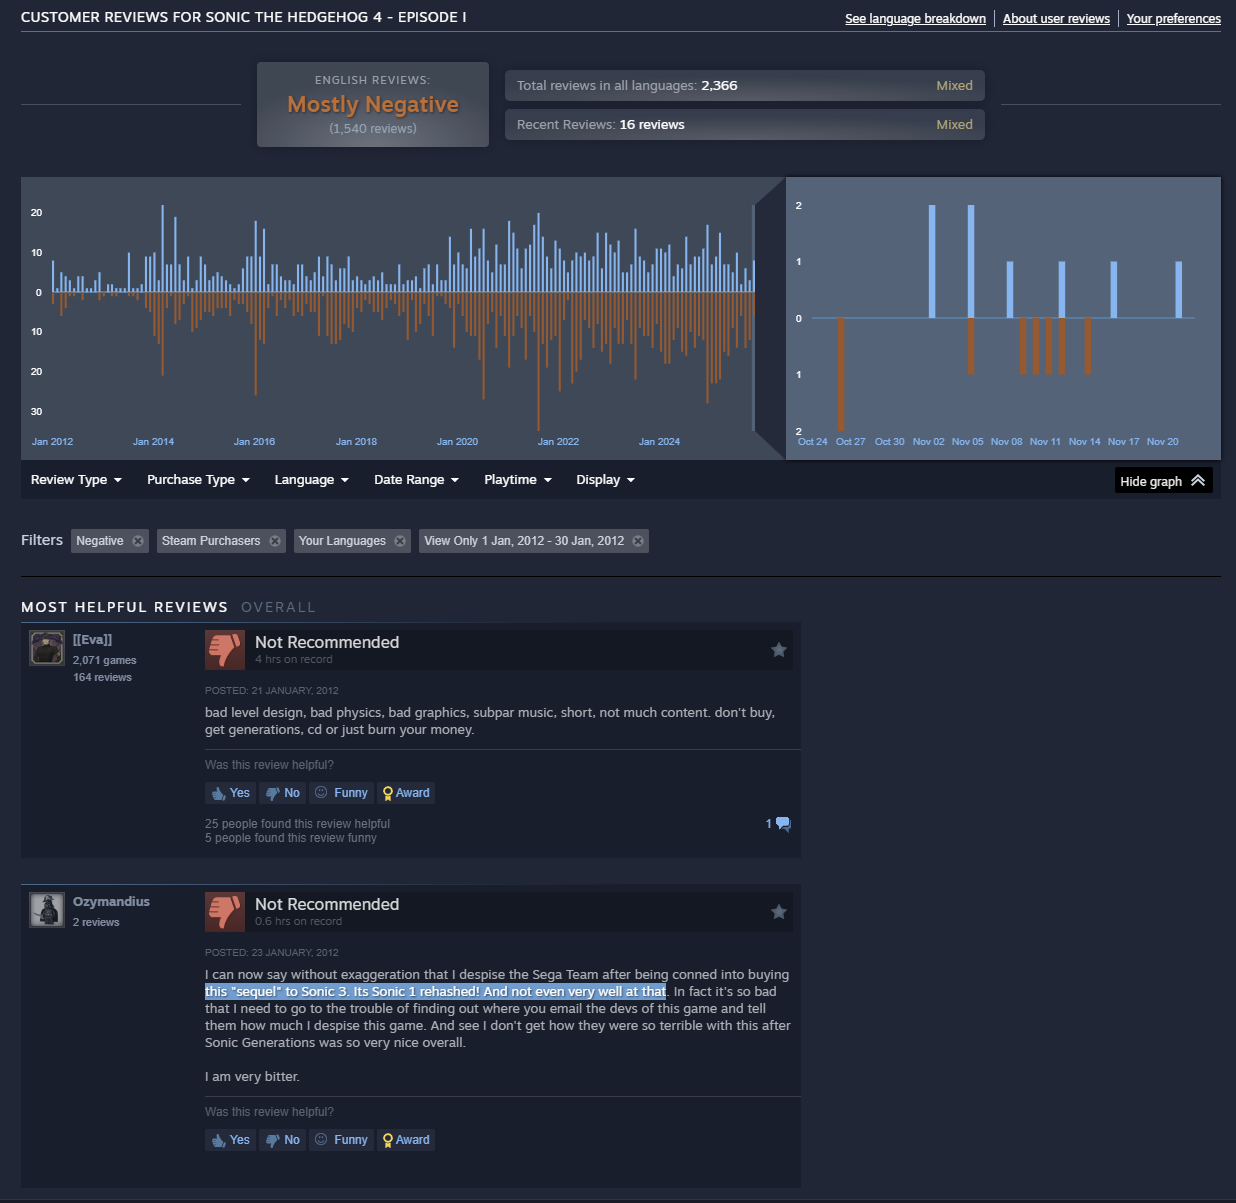Click Jan 2024 label on timeline graph

coord(659,442)
